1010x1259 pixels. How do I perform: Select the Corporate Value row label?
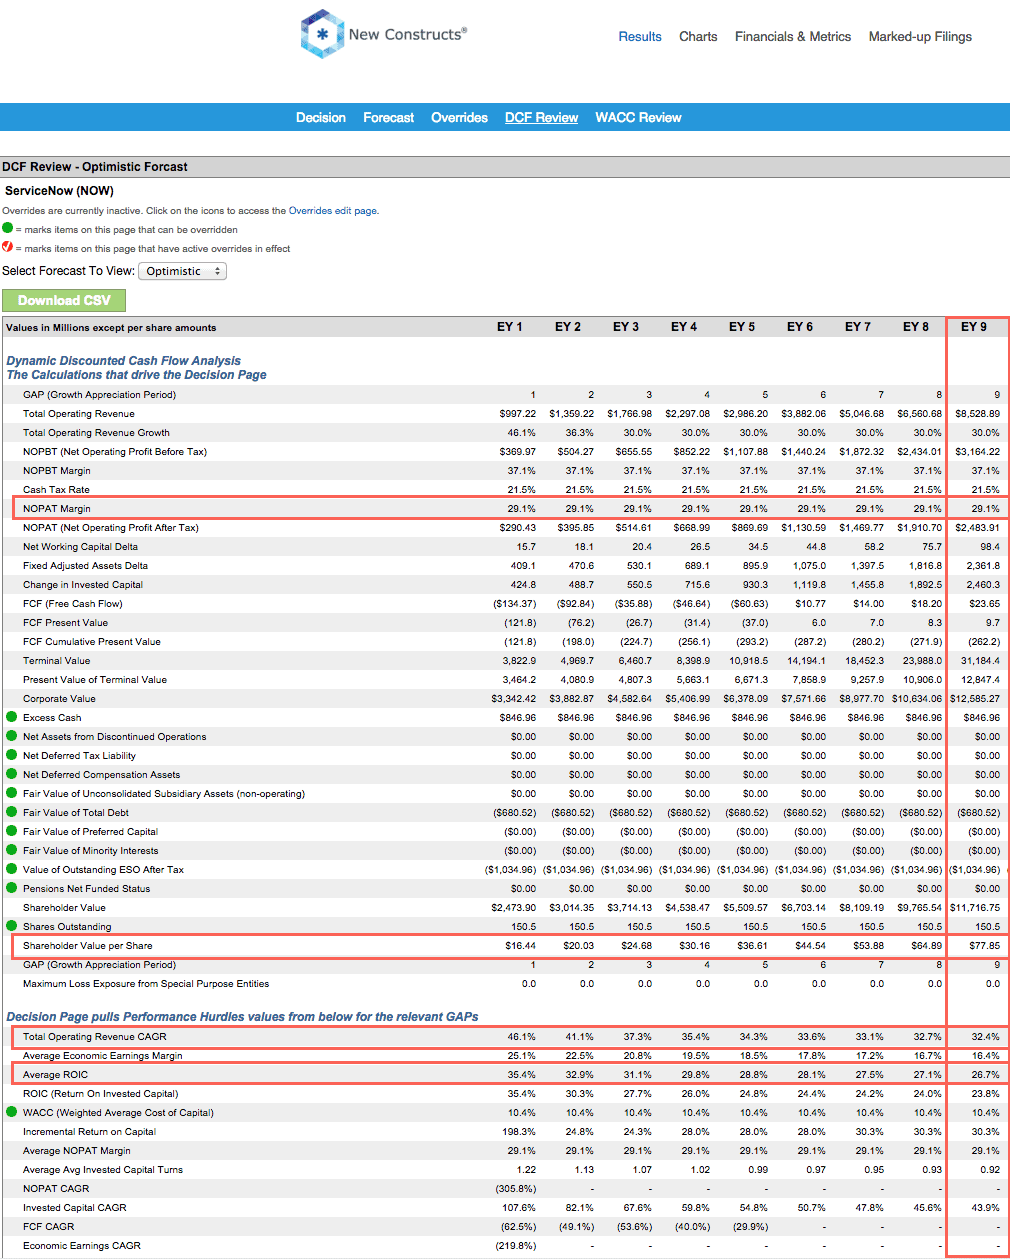point(59,699)
